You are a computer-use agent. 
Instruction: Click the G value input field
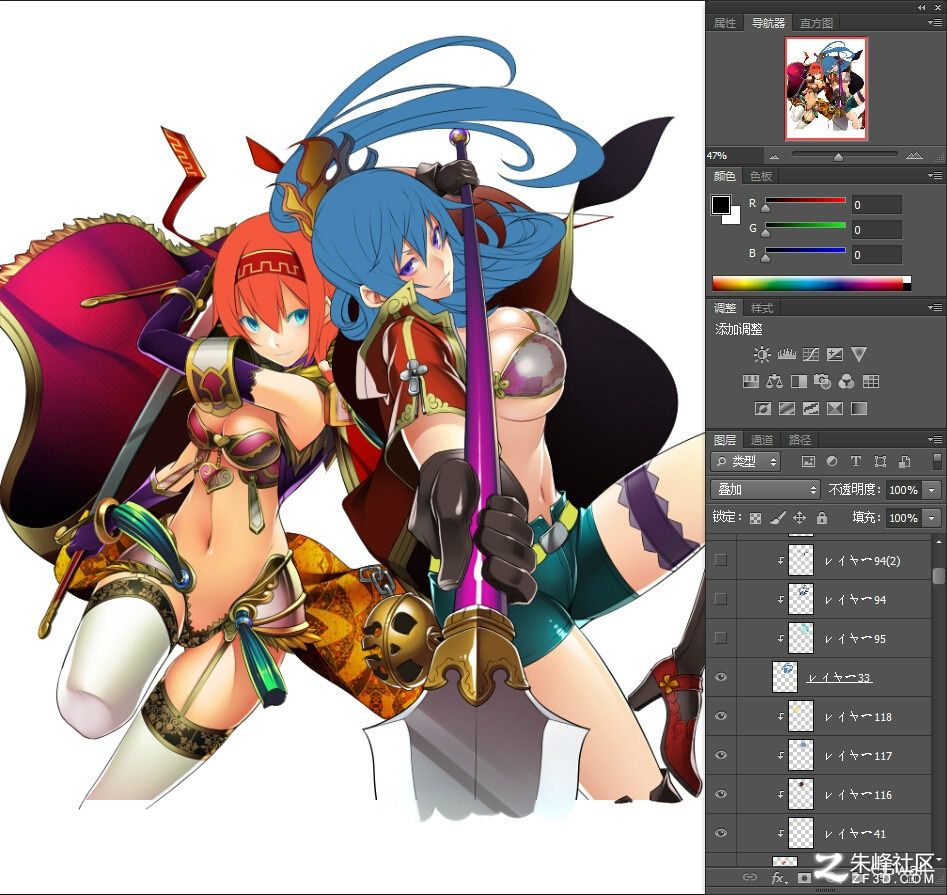click(876, 230)
